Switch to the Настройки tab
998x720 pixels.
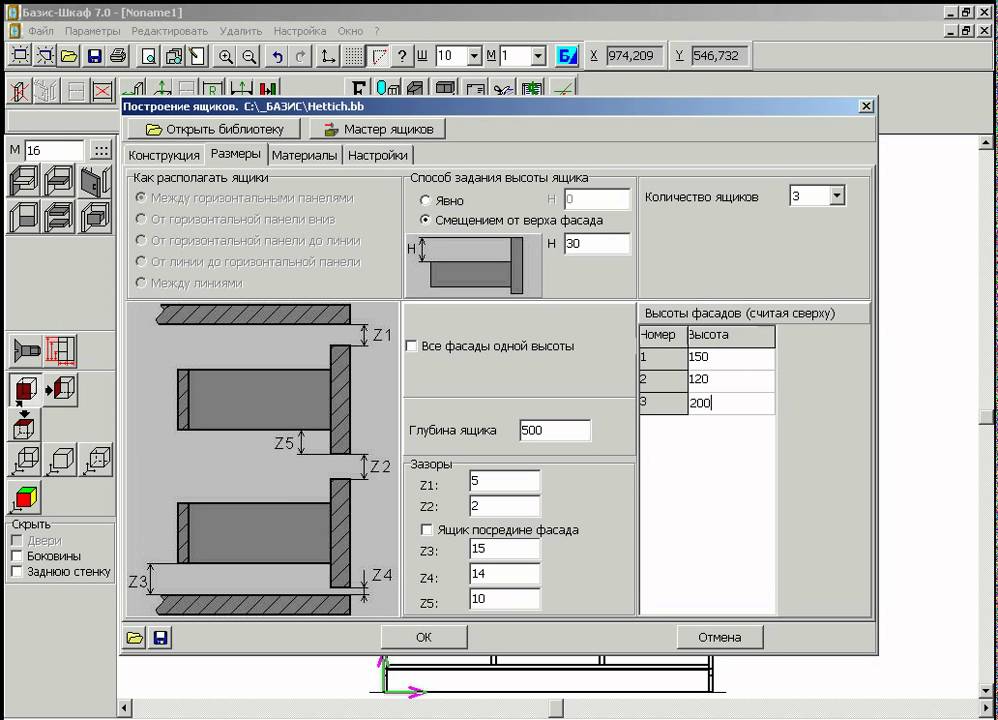pos(377,155)
